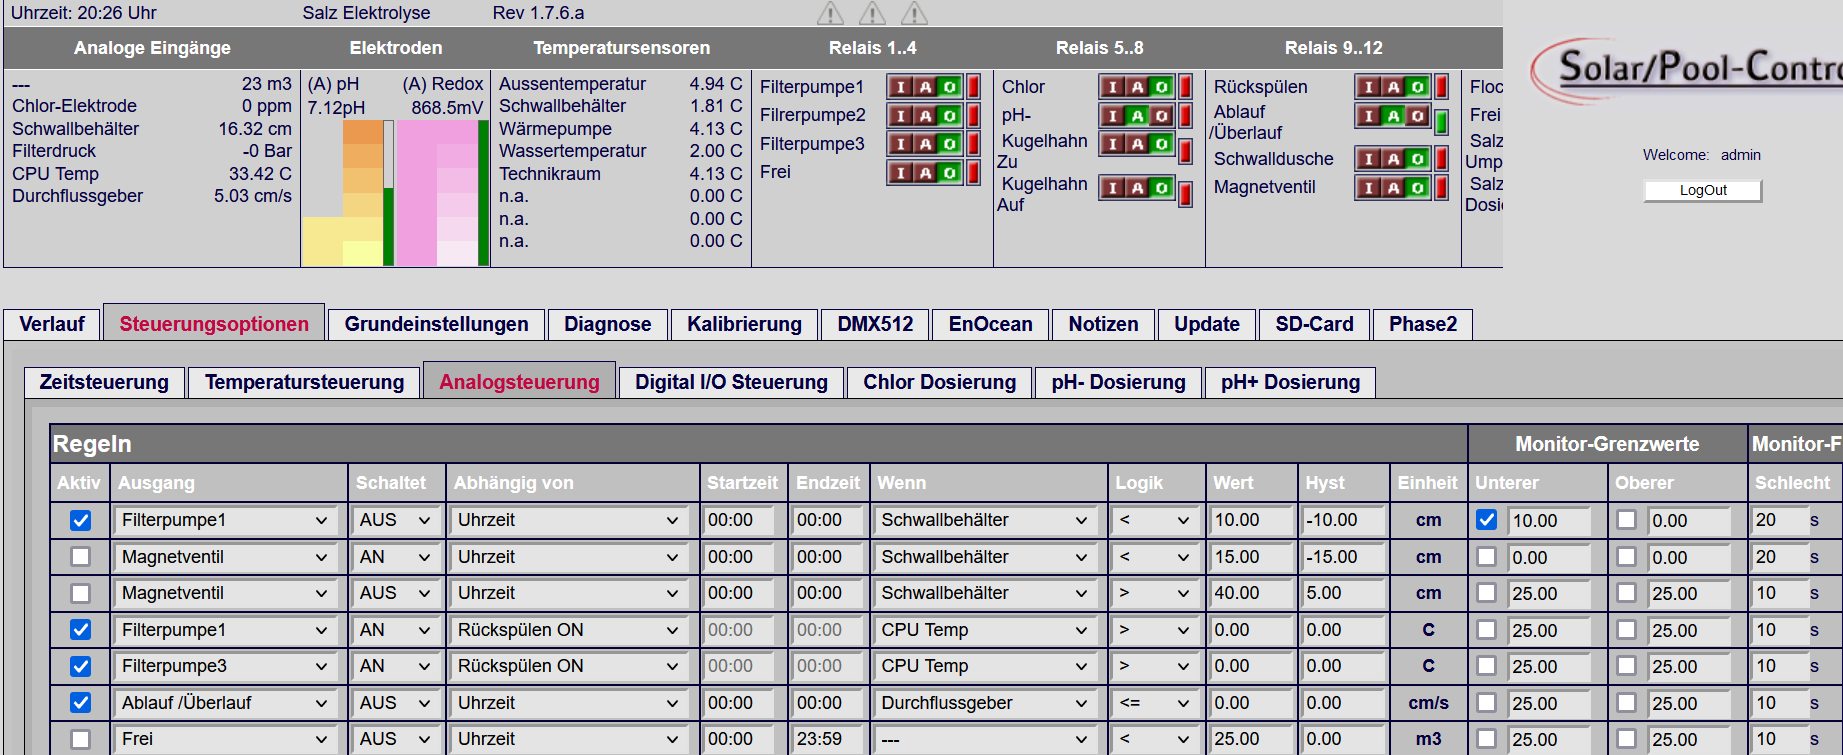1843x755 pixels.
Task: Open pH- Dosierung sub-tab
Action: tap(1118, 382)
